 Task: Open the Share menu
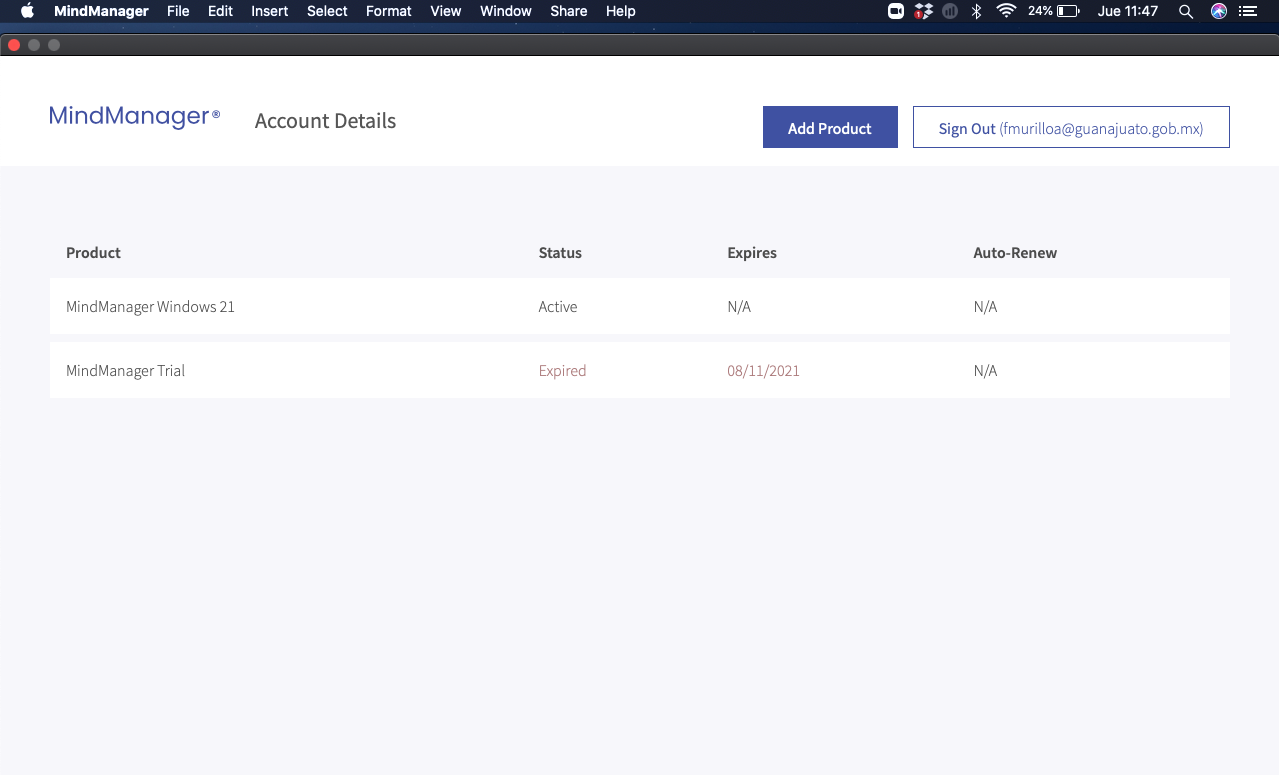click(568, 11)
